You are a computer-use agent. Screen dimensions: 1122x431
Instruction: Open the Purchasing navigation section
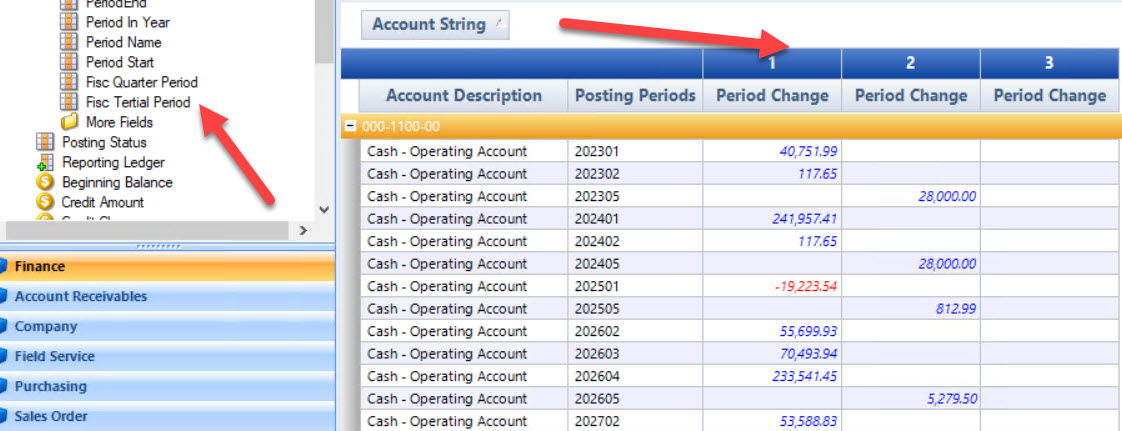pos(167,387)
